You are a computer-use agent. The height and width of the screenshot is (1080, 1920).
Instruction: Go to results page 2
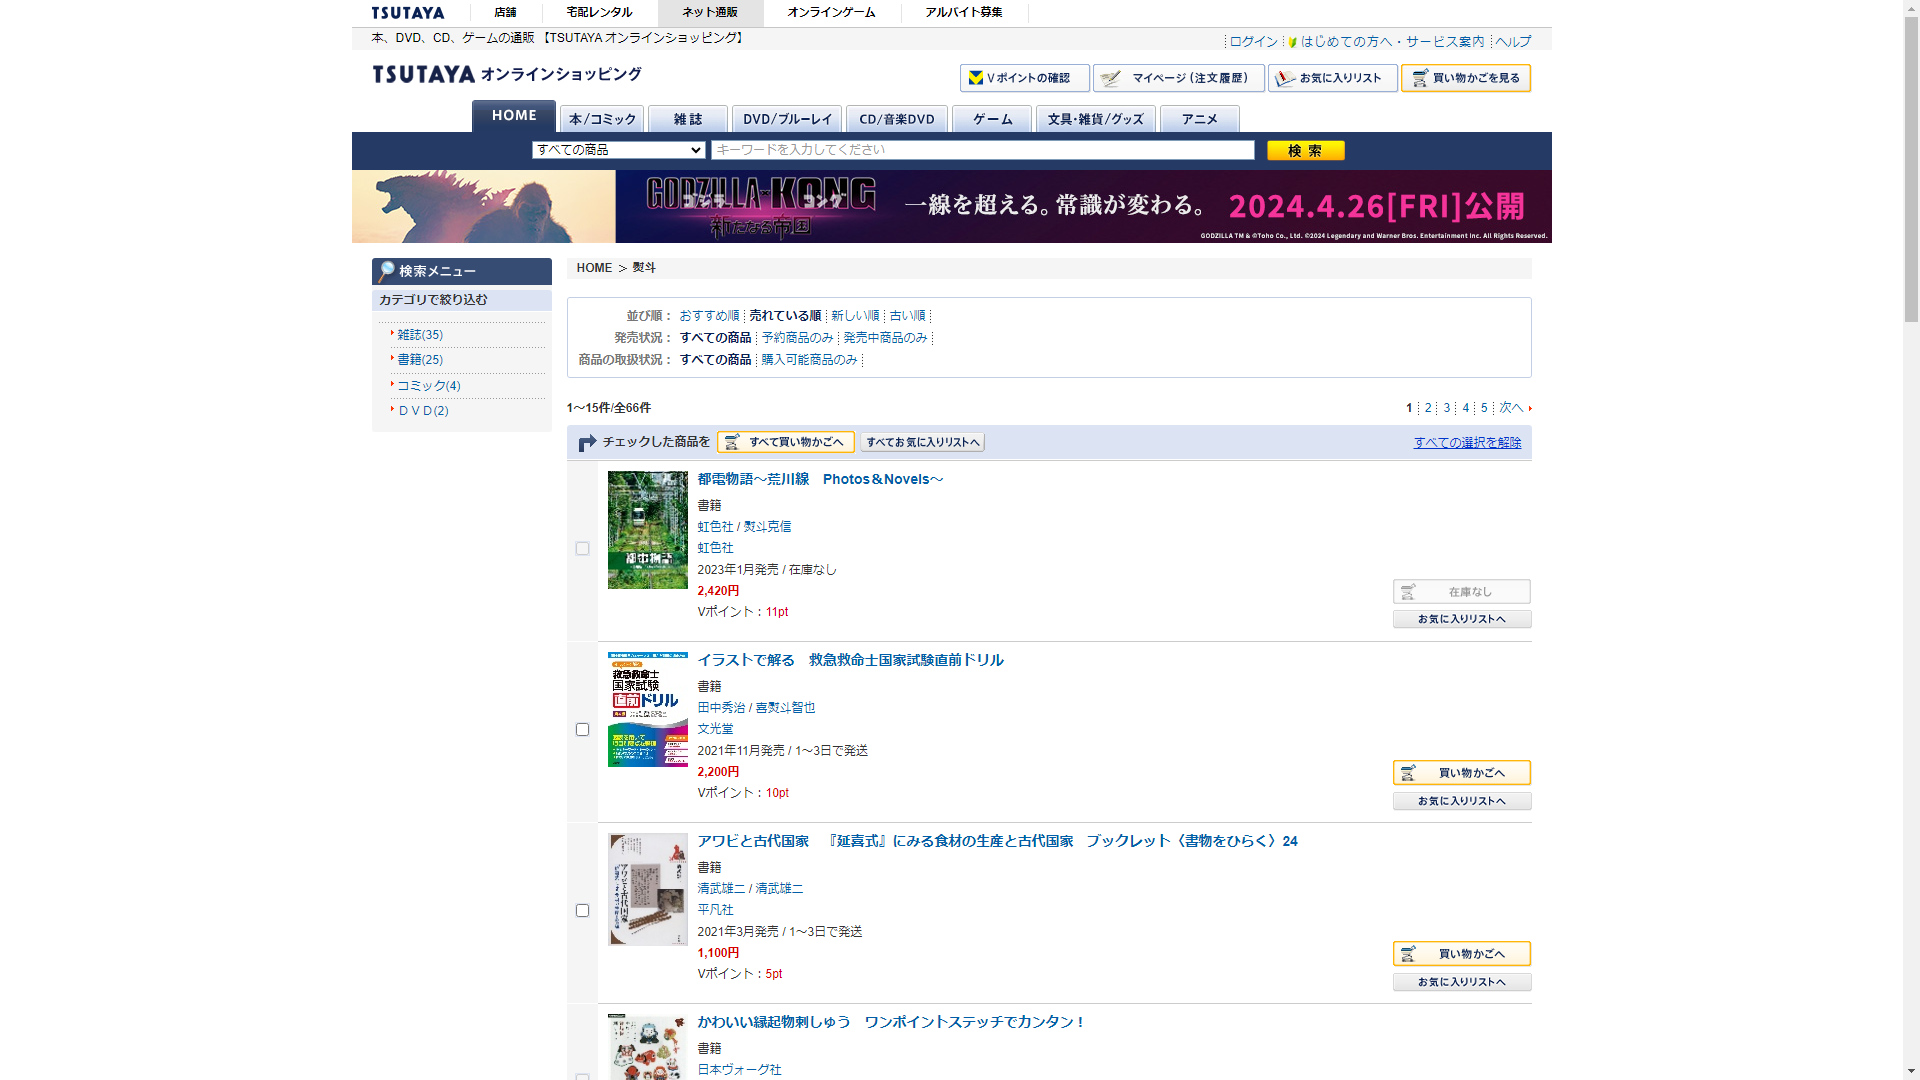click(x=1428, y=408)
